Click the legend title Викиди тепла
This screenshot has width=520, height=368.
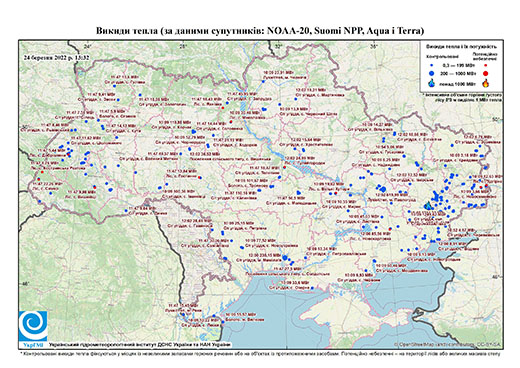click(x=462, y=46)
